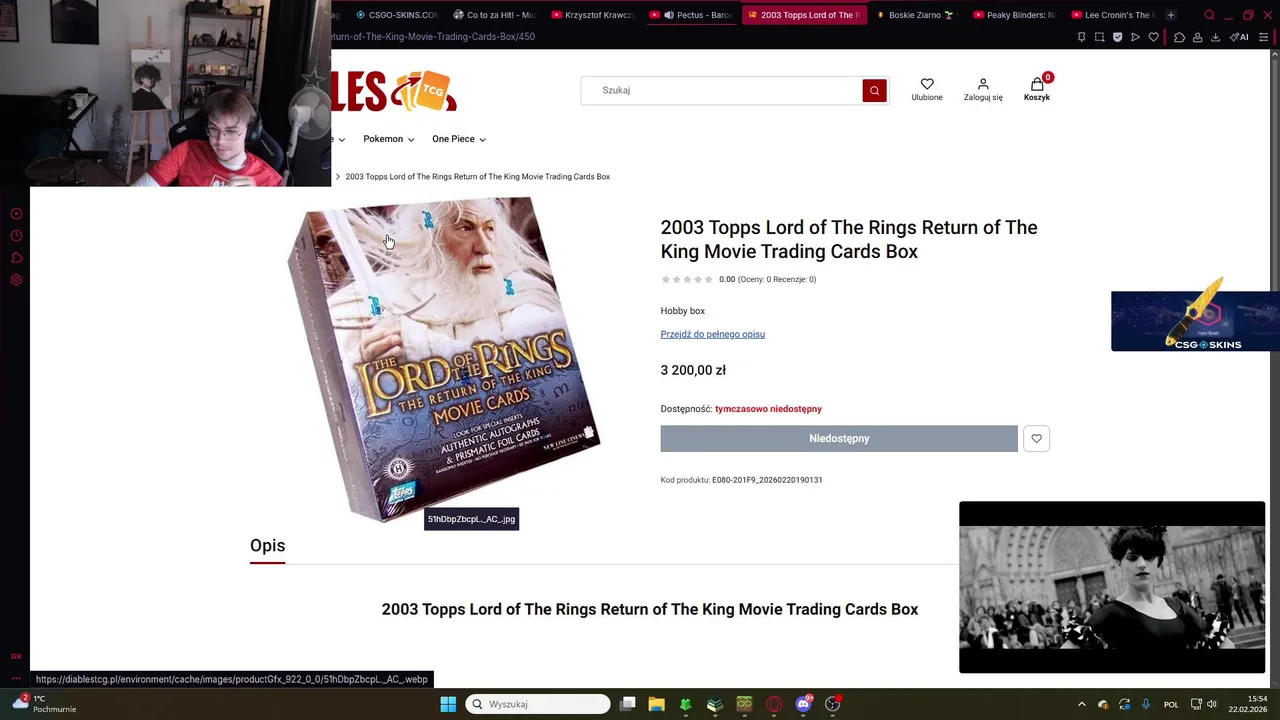Click price text 3 200,00 zł
The height and width of the screenshot is (720, 1280).
tap(693, 370)
